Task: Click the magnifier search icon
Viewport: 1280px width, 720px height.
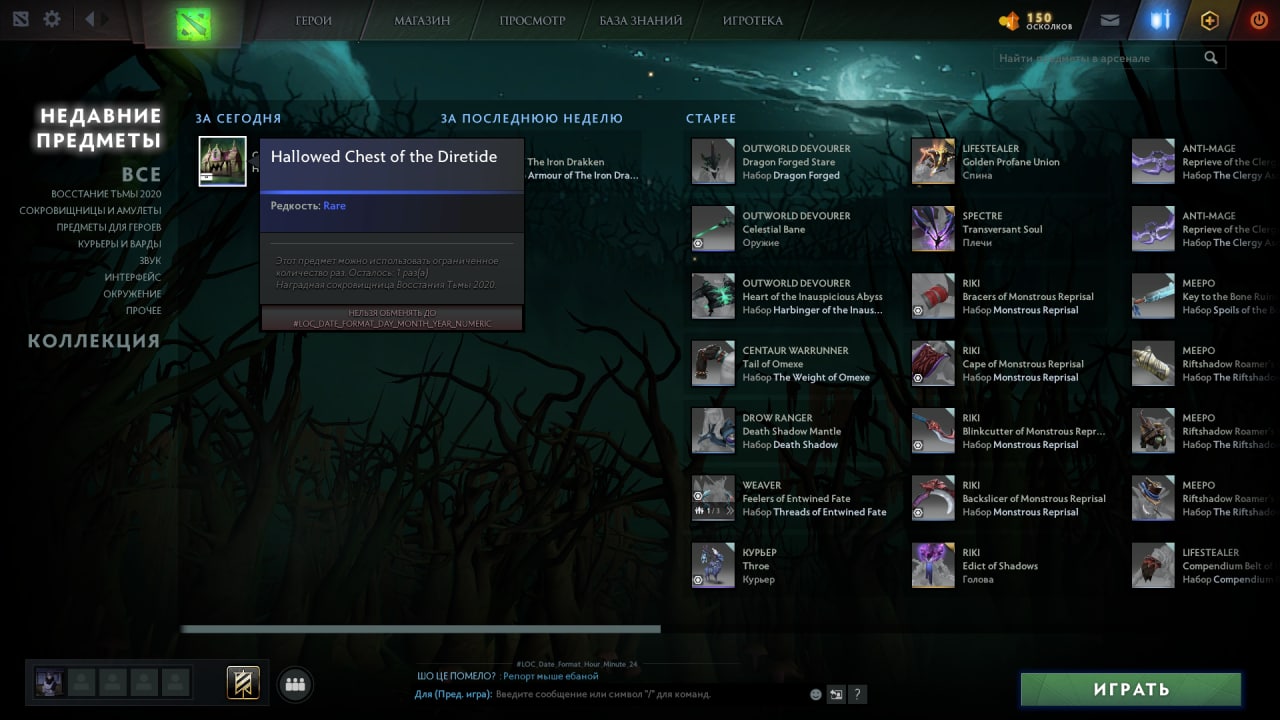Action: (1211, 58)
